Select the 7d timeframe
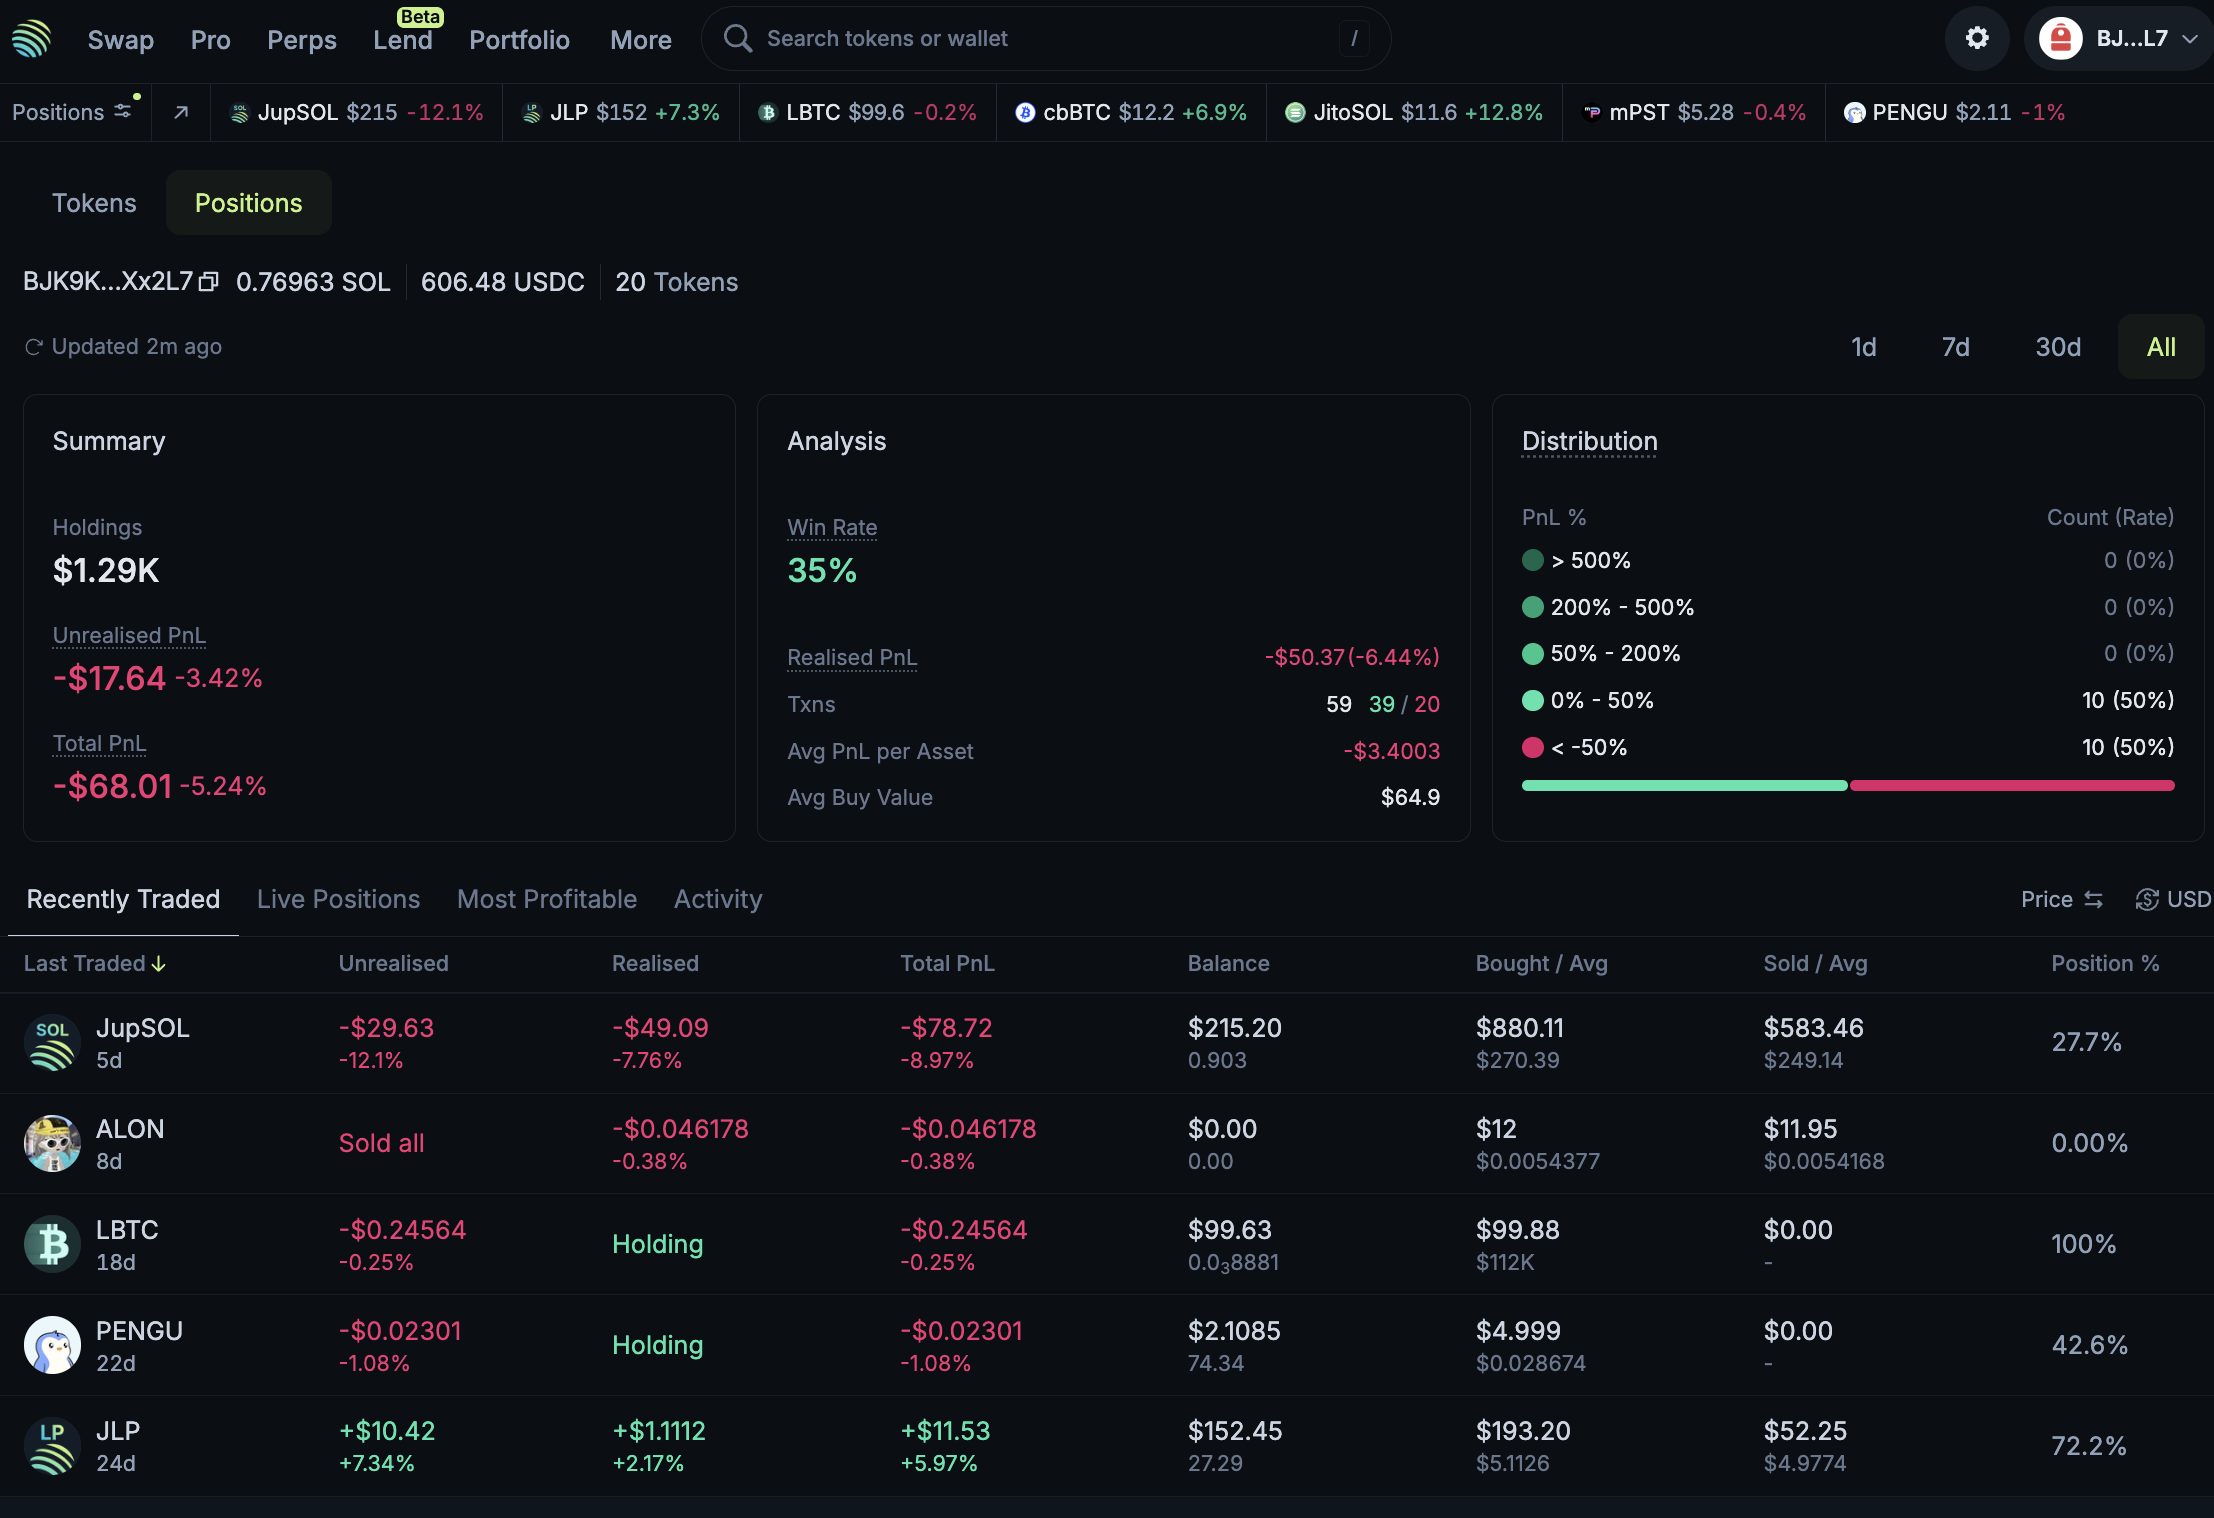The height and width of the screenshot is (1518, 2214). (1953, 347)
